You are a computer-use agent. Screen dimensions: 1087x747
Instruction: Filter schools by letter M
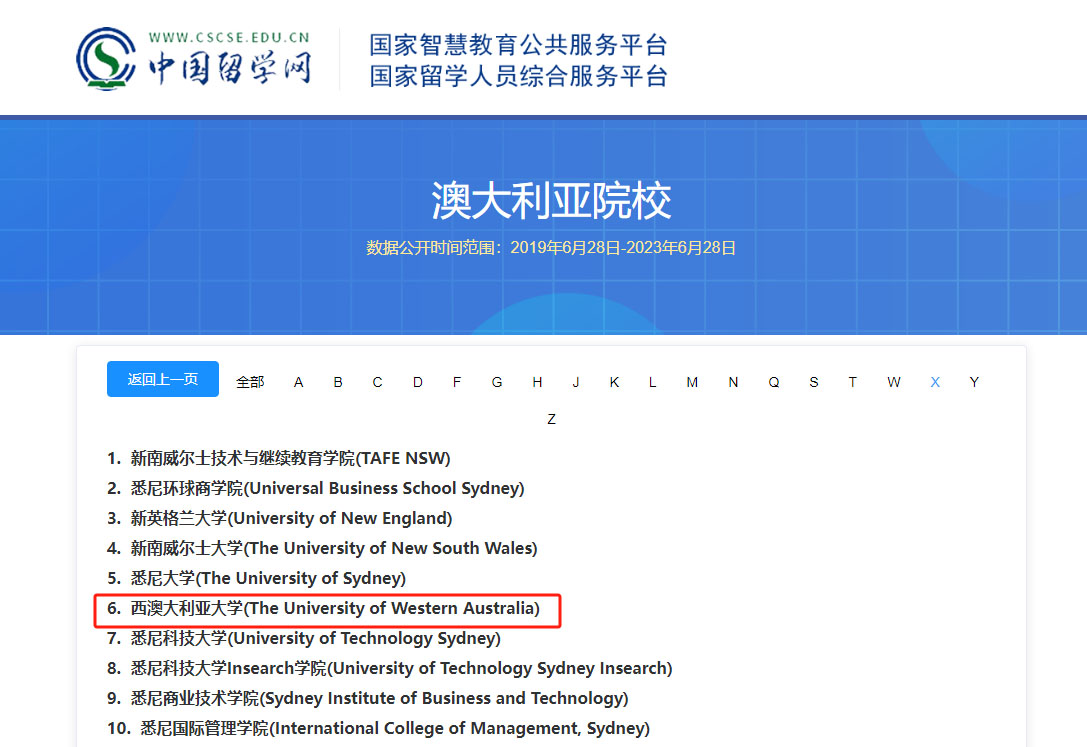click(x=692, y=382)
